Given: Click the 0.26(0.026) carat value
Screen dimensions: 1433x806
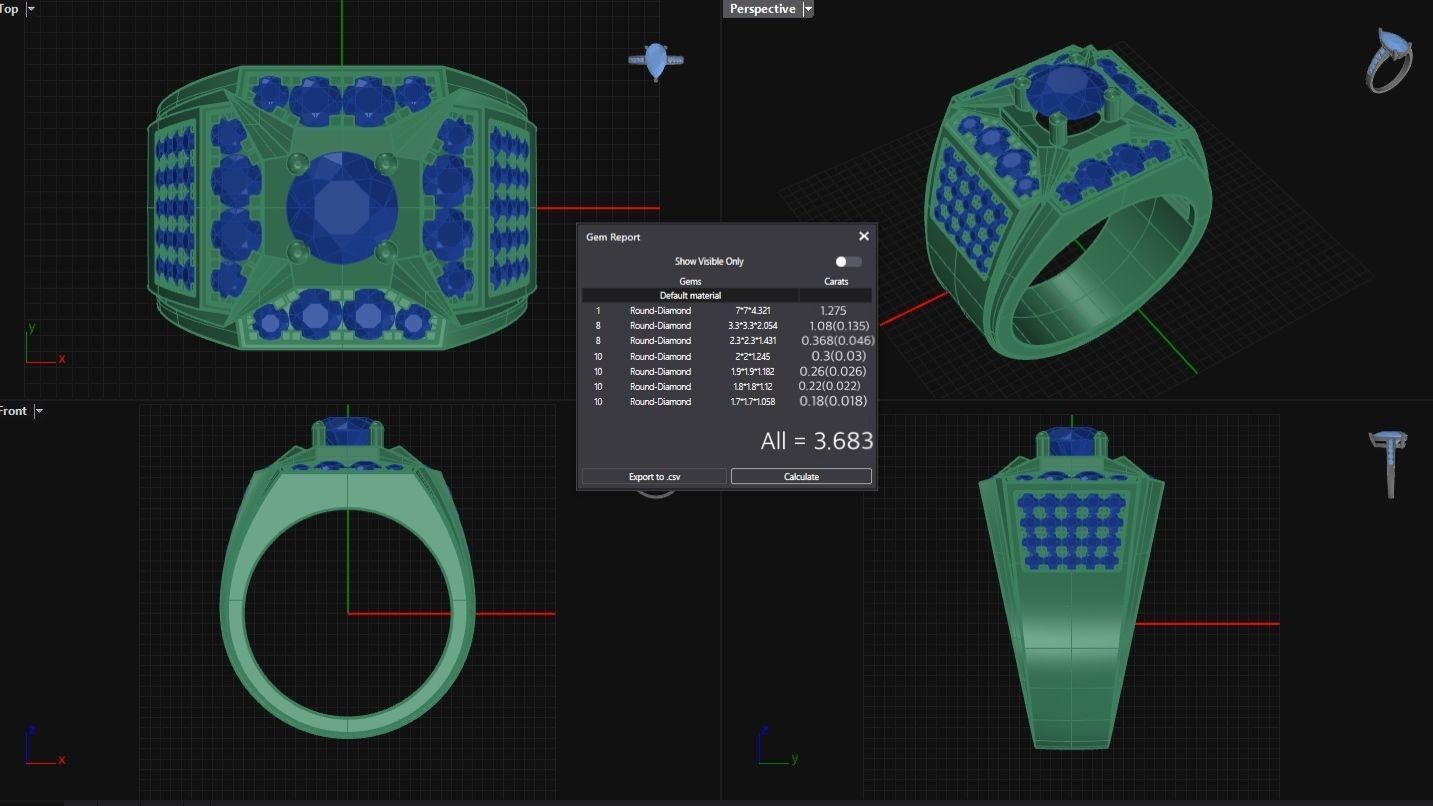Looking at the screenshot, I should click(x=833, y=372).
